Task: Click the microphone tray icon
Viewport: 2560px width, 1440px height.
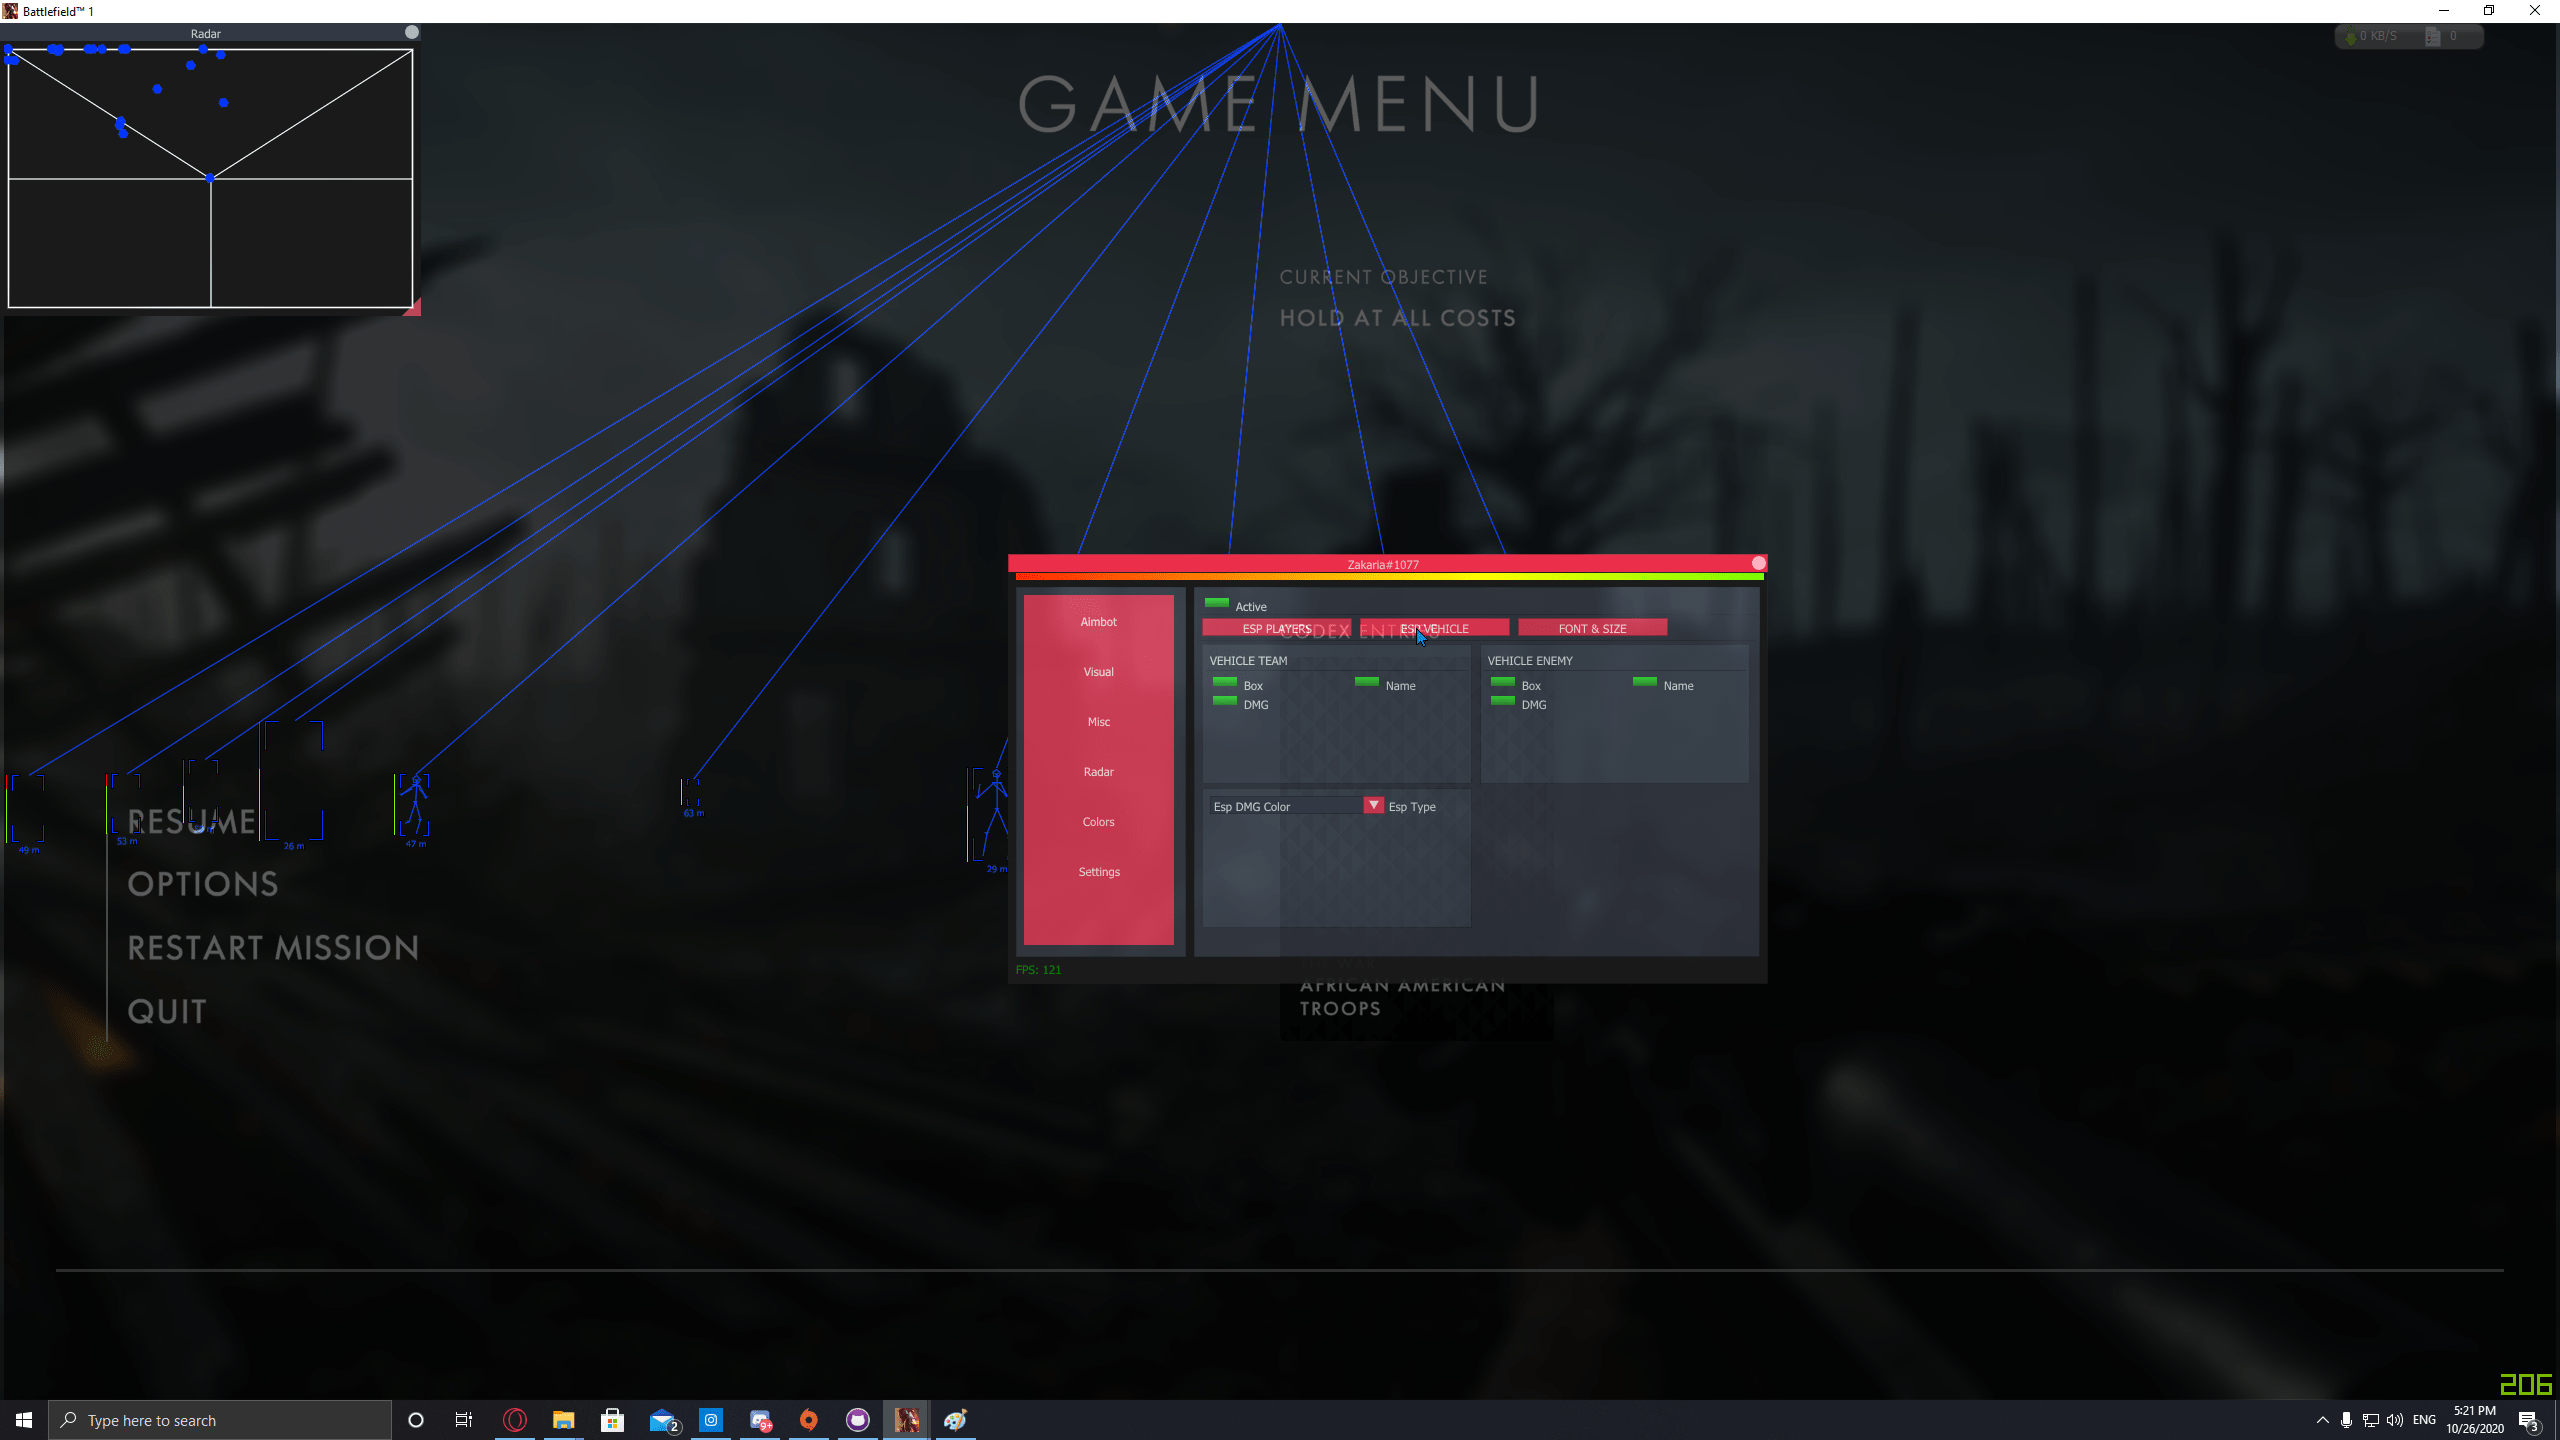Action: 2346,1420
